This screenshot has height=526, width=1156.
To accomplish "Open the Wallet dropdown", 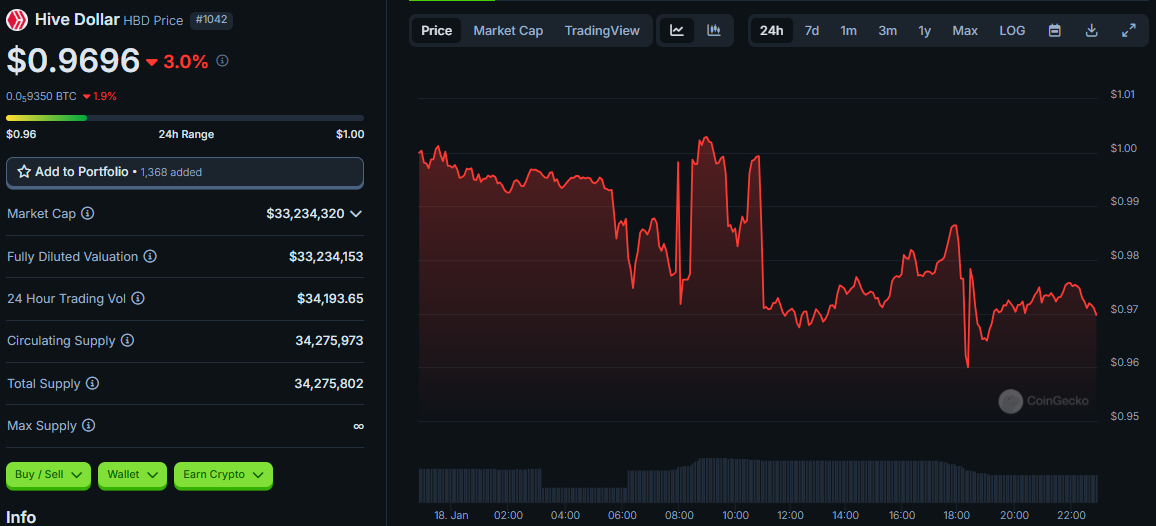I will click(x=133, y=475).
